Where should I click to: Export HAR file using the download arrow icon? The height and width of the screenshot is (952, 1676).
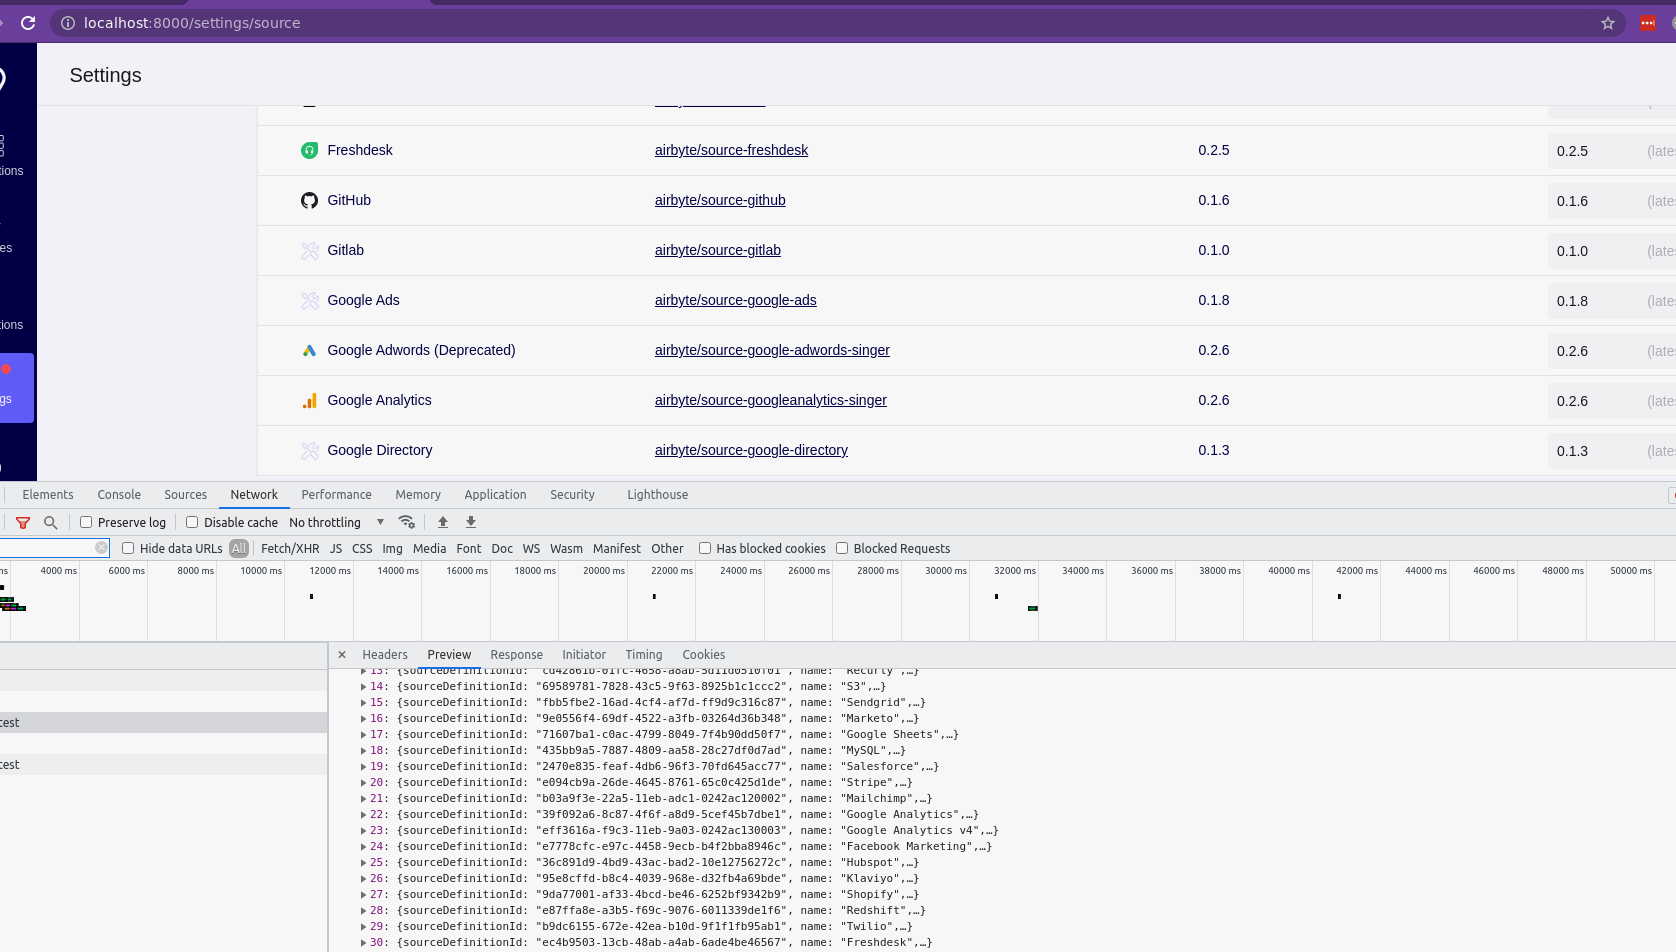470,522
